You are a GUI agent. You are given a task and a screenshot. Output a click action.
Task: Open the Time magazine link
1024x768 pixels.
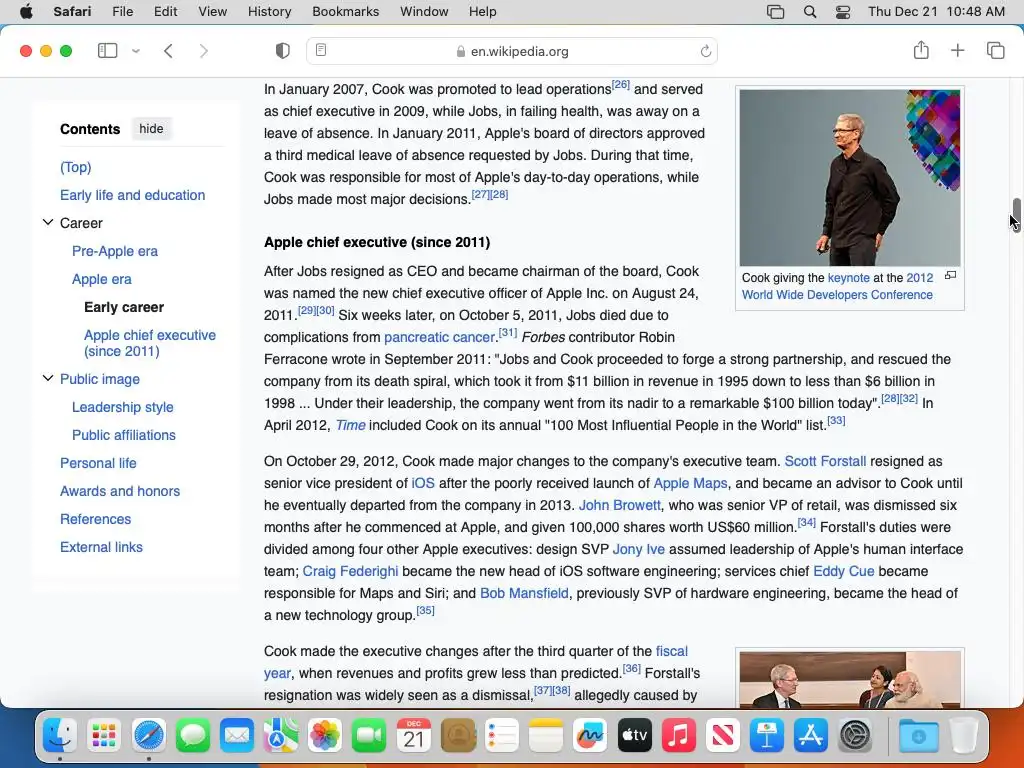tap(351, 426)
